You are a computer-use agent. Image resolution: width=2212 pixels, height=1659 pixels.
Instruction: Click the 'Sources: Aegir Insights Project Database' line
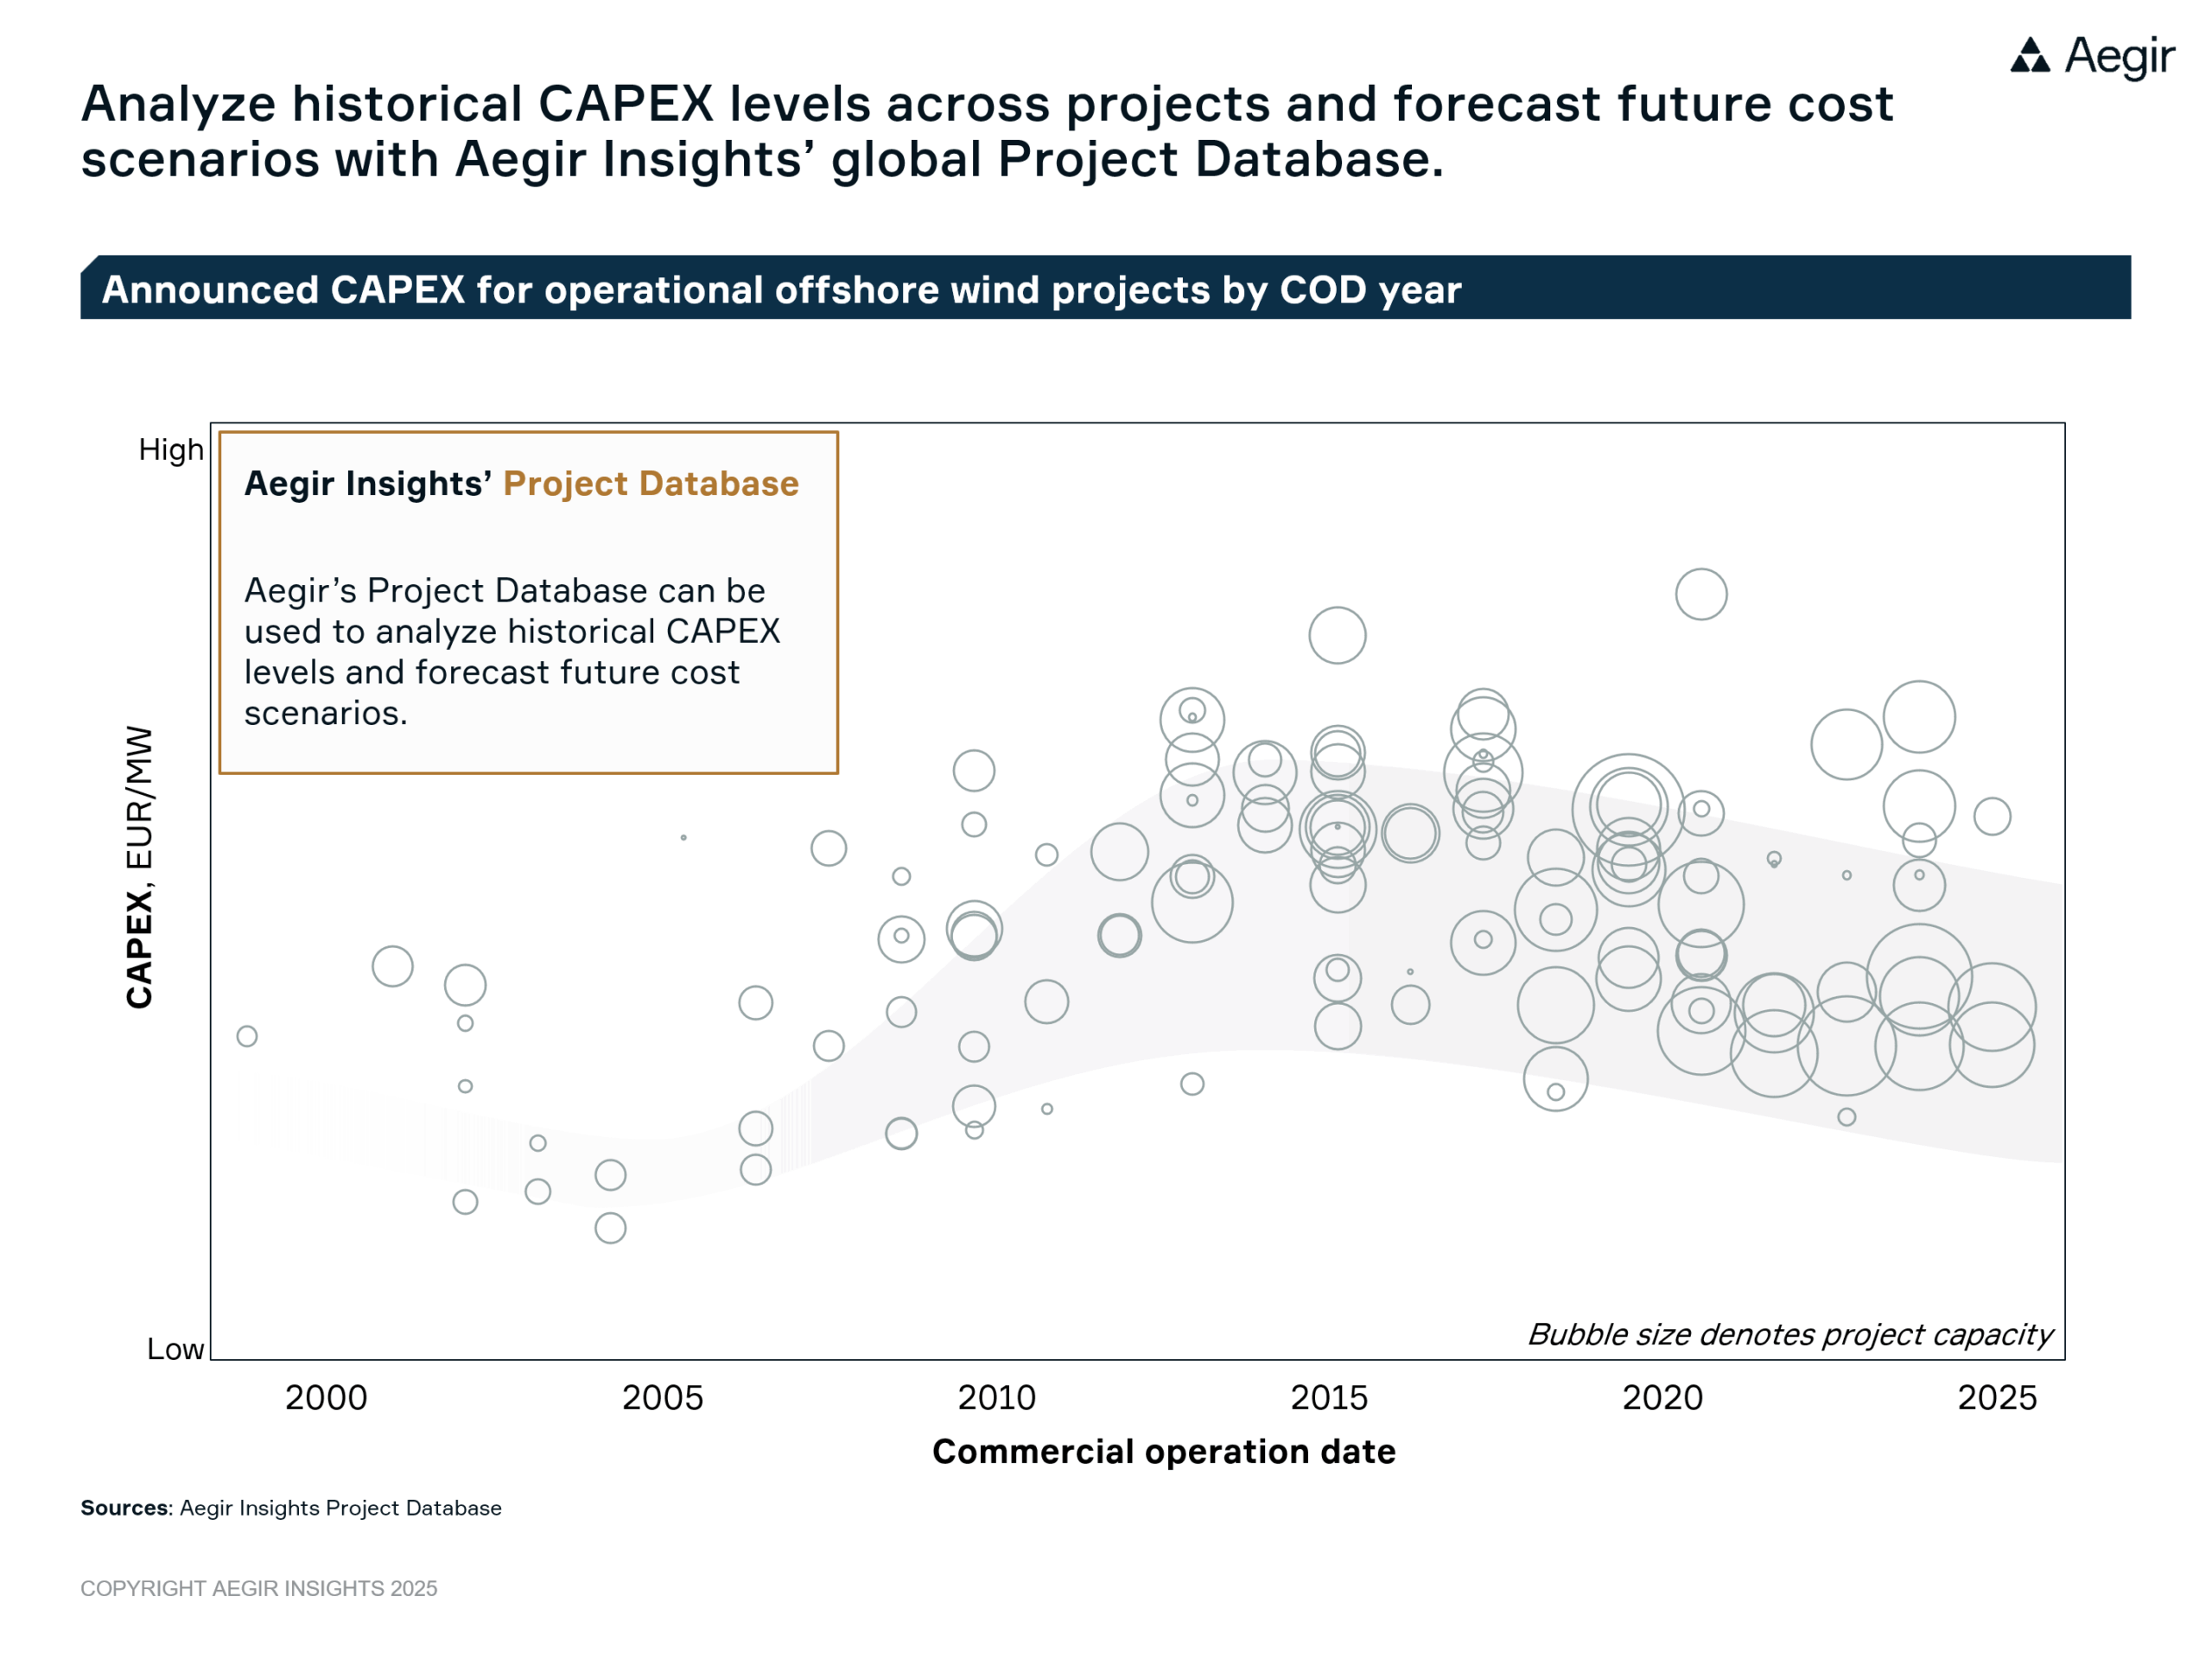pyautogui.click(x=291, y=1508)
